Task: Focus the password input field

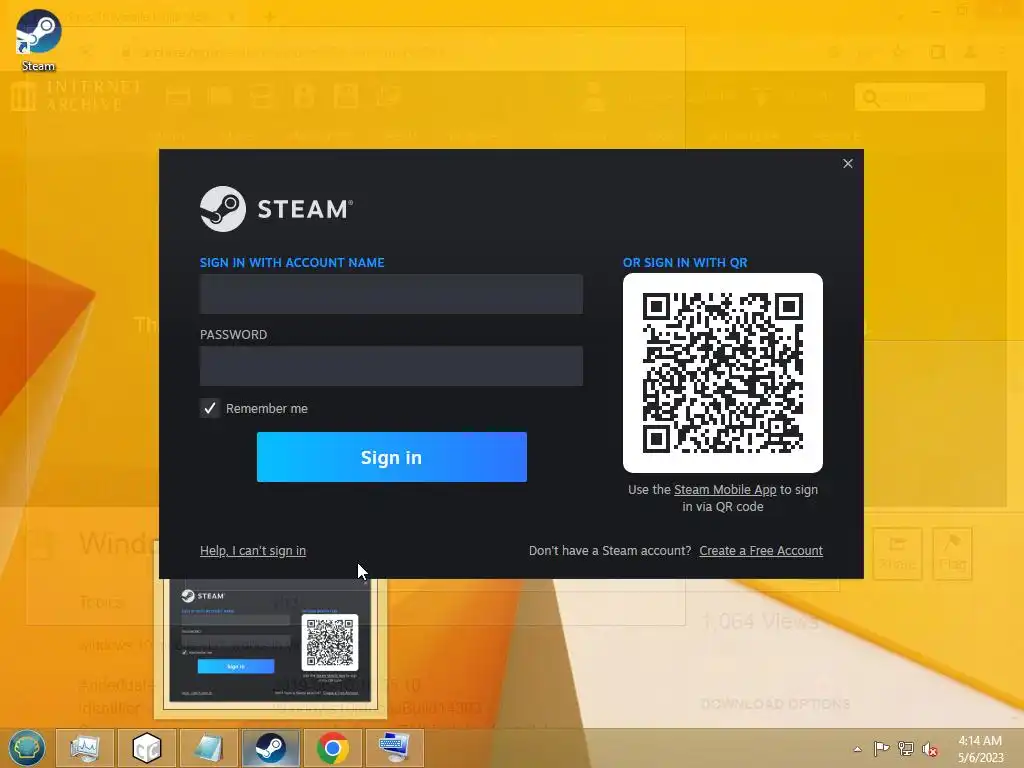Action: coord(391,366)
